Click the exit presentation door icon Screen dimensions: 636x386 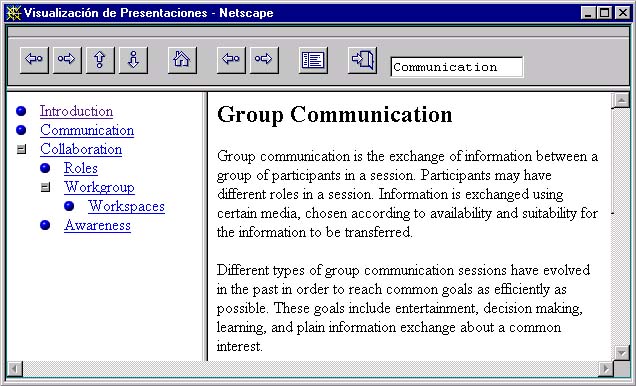362,60
